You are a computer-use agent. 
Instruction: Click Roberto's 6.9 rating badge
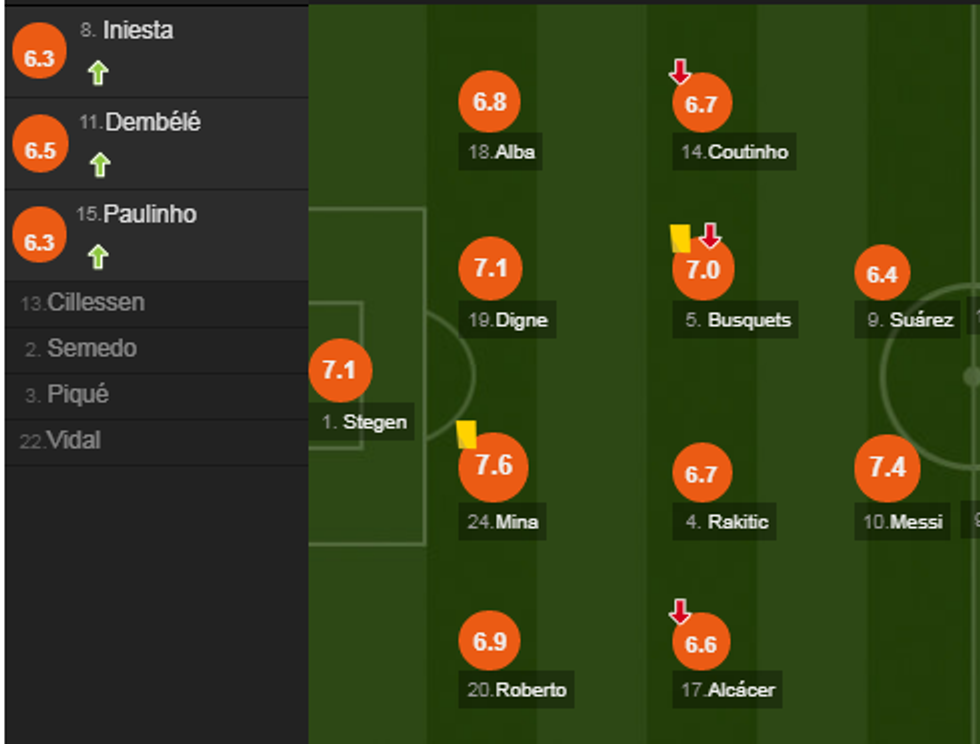[x=490, y=642]
